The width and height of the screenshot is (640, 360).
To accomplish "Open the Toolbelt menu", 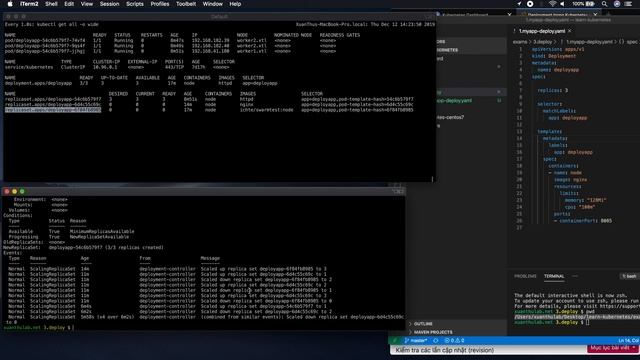I will point(186,4).
